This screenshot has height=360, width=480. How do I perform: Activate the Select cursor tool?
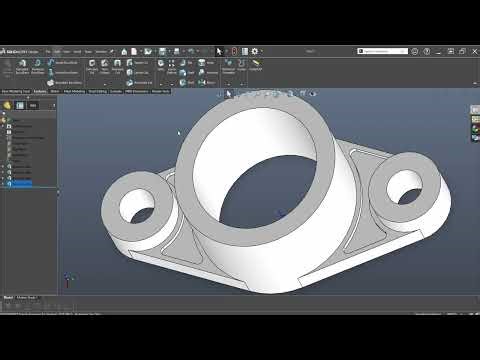219,52
